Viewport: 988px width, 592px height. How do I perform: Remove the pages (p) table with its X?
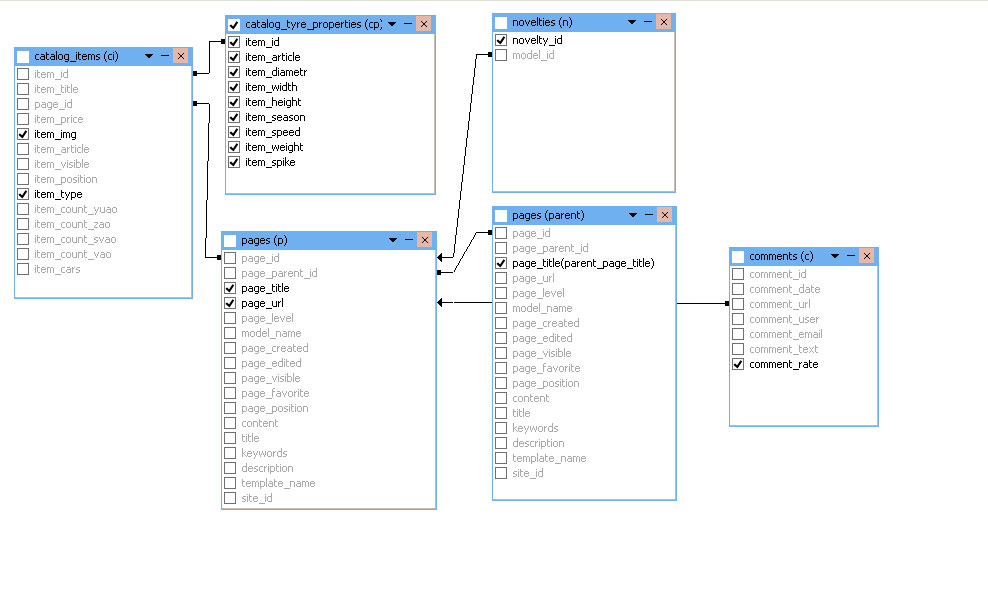pos(425,240)
